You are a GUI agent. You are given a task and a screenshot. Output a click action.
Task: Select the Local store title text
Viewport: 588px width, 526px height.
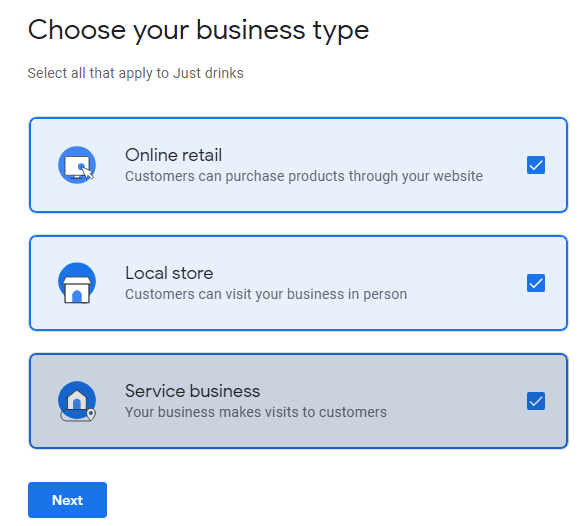click(x=169, y=273)
